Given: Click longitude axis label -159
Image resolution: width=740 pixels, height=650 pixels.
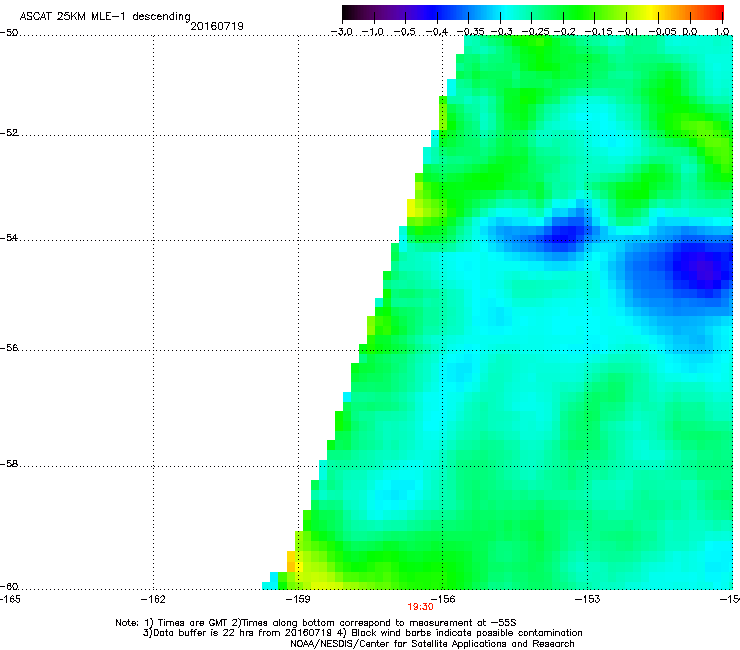Looking at the screenshot, I should [298, 599].
